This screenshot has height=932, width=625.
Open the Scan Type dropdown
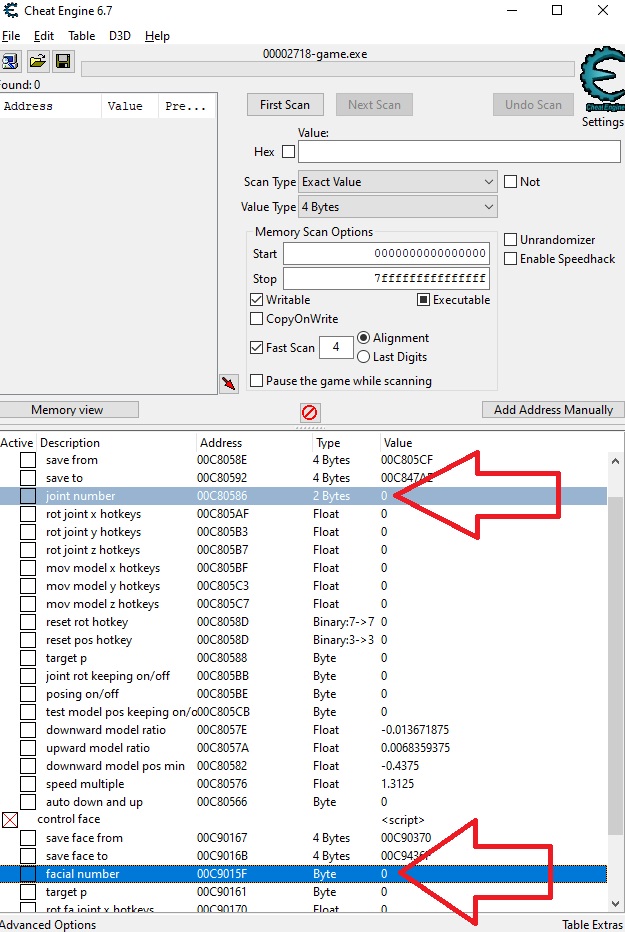(x=397, y=182)
